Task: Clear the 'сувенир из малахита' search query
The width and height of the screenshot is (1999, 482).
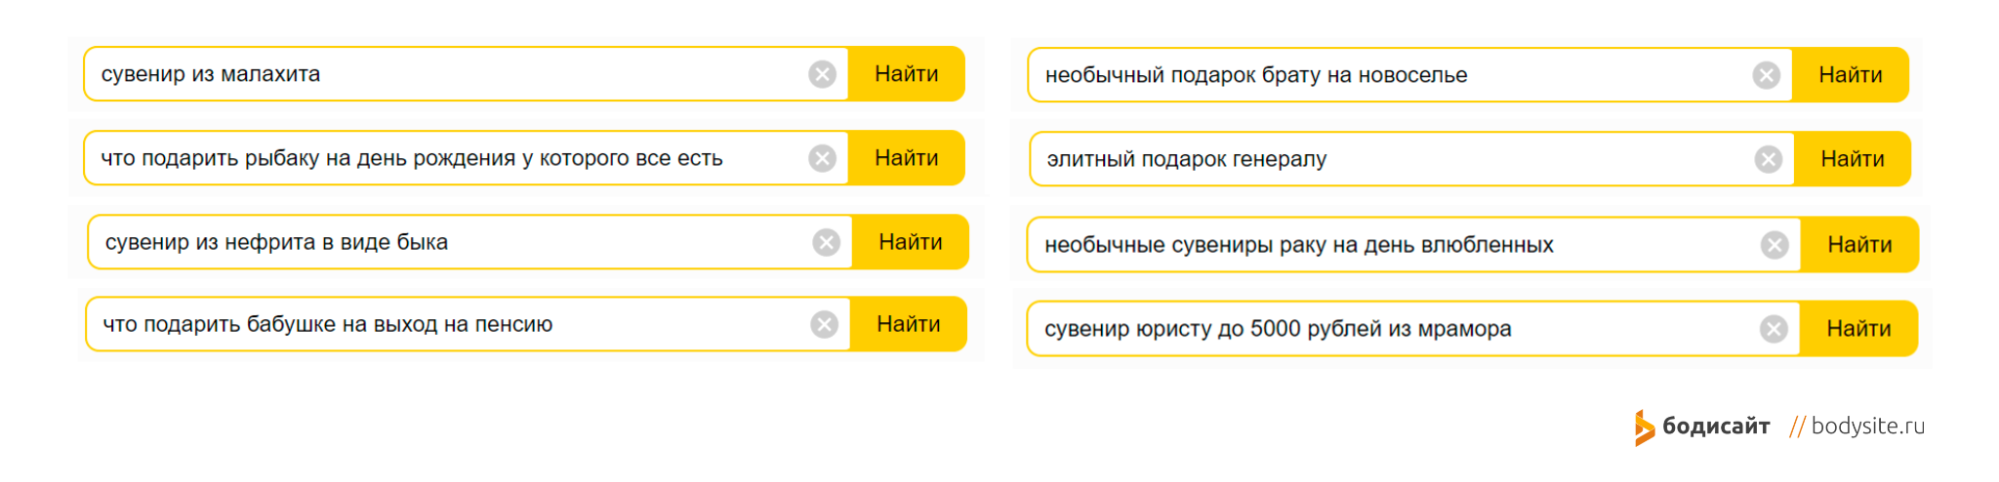Action: pos(822,74)
